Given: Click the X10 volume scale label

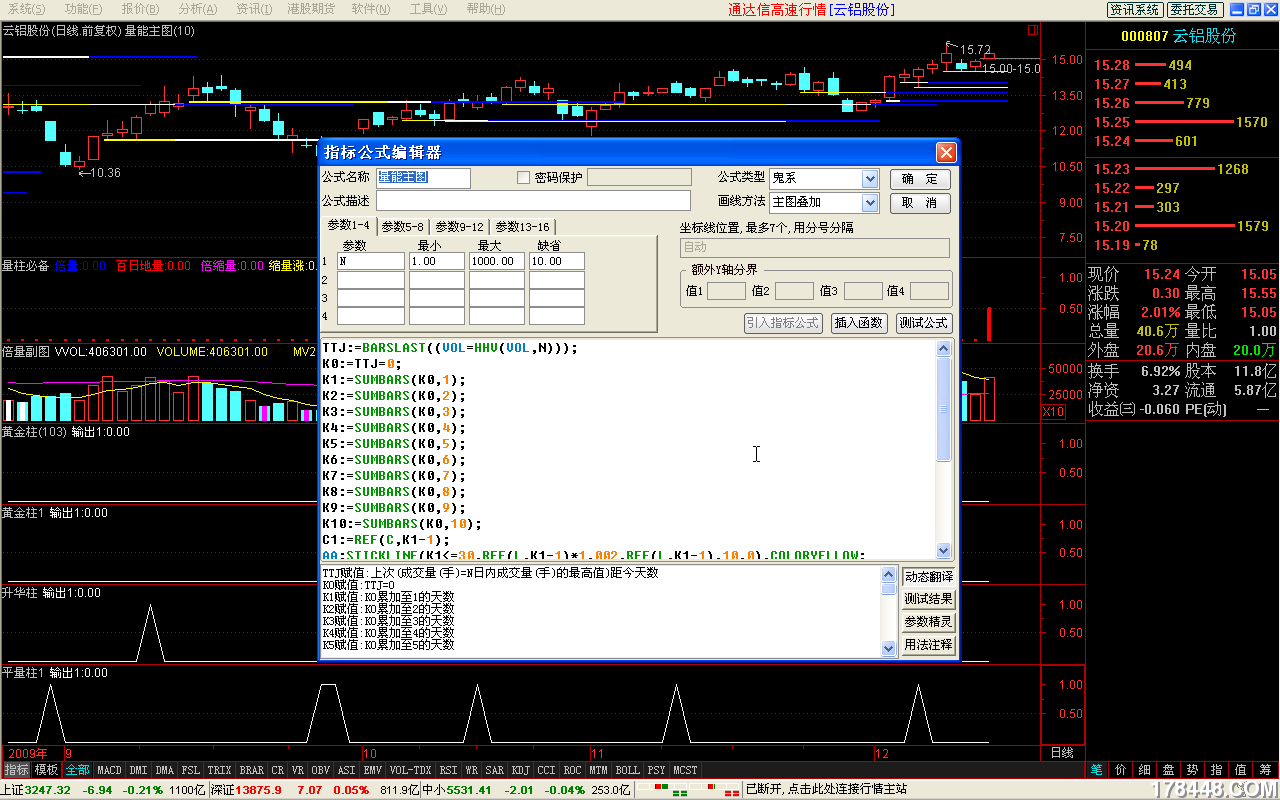Looking at the screenshot, I should coord(1053,412).
